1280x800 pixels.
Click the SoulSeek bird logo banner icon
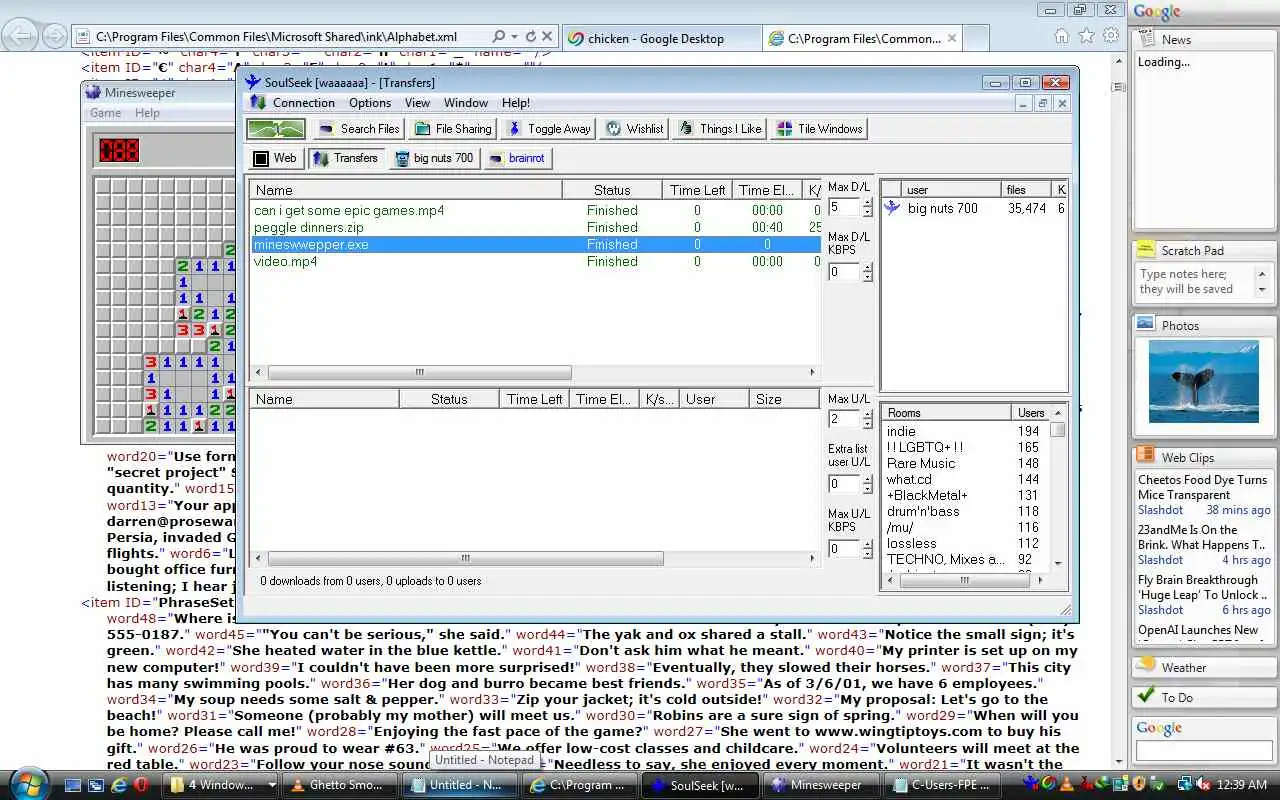276,129
